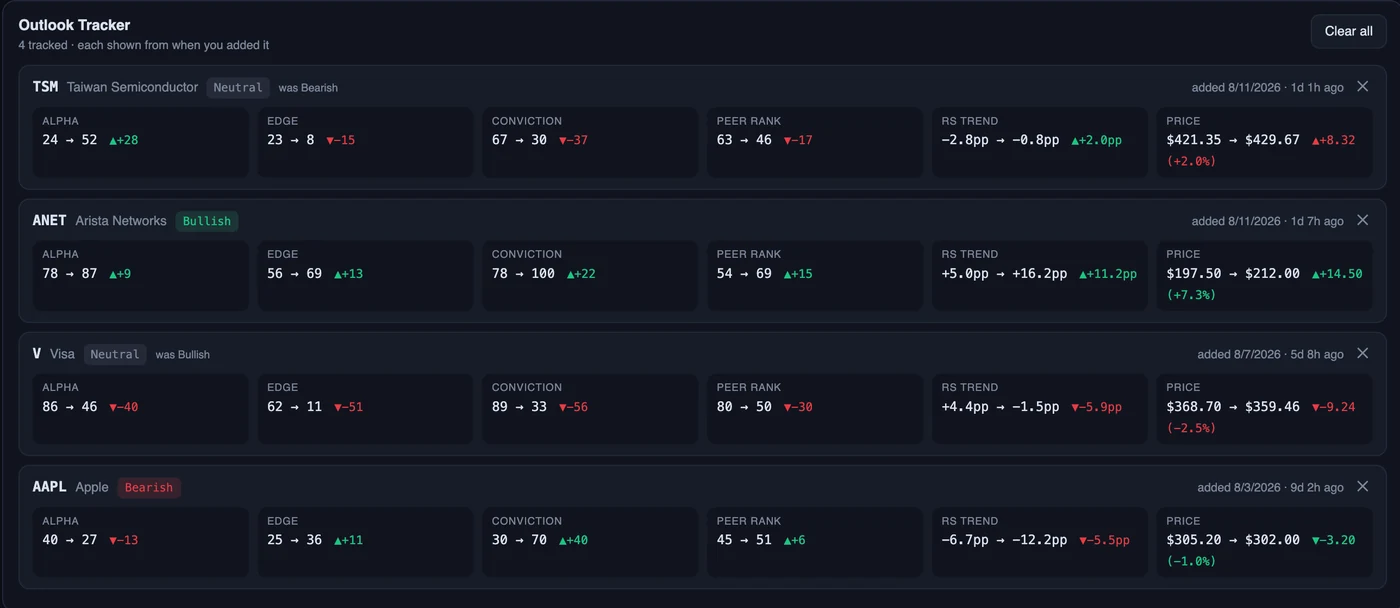Click Visa's Price card showing $359.46
The width and height of the screenshot is (1400, 608).
click(1265, 409)
